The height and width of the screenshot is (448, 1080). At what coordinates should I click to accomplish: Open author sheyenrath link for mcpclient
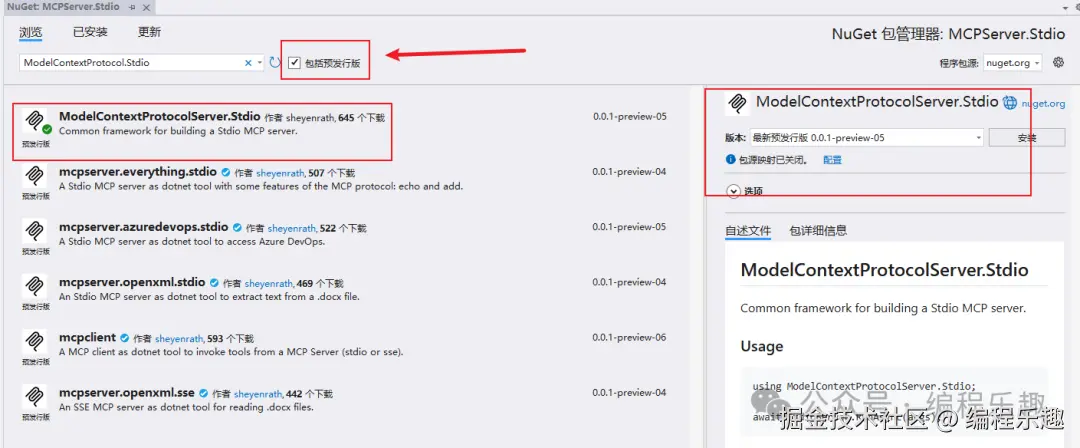pos(180,338)
